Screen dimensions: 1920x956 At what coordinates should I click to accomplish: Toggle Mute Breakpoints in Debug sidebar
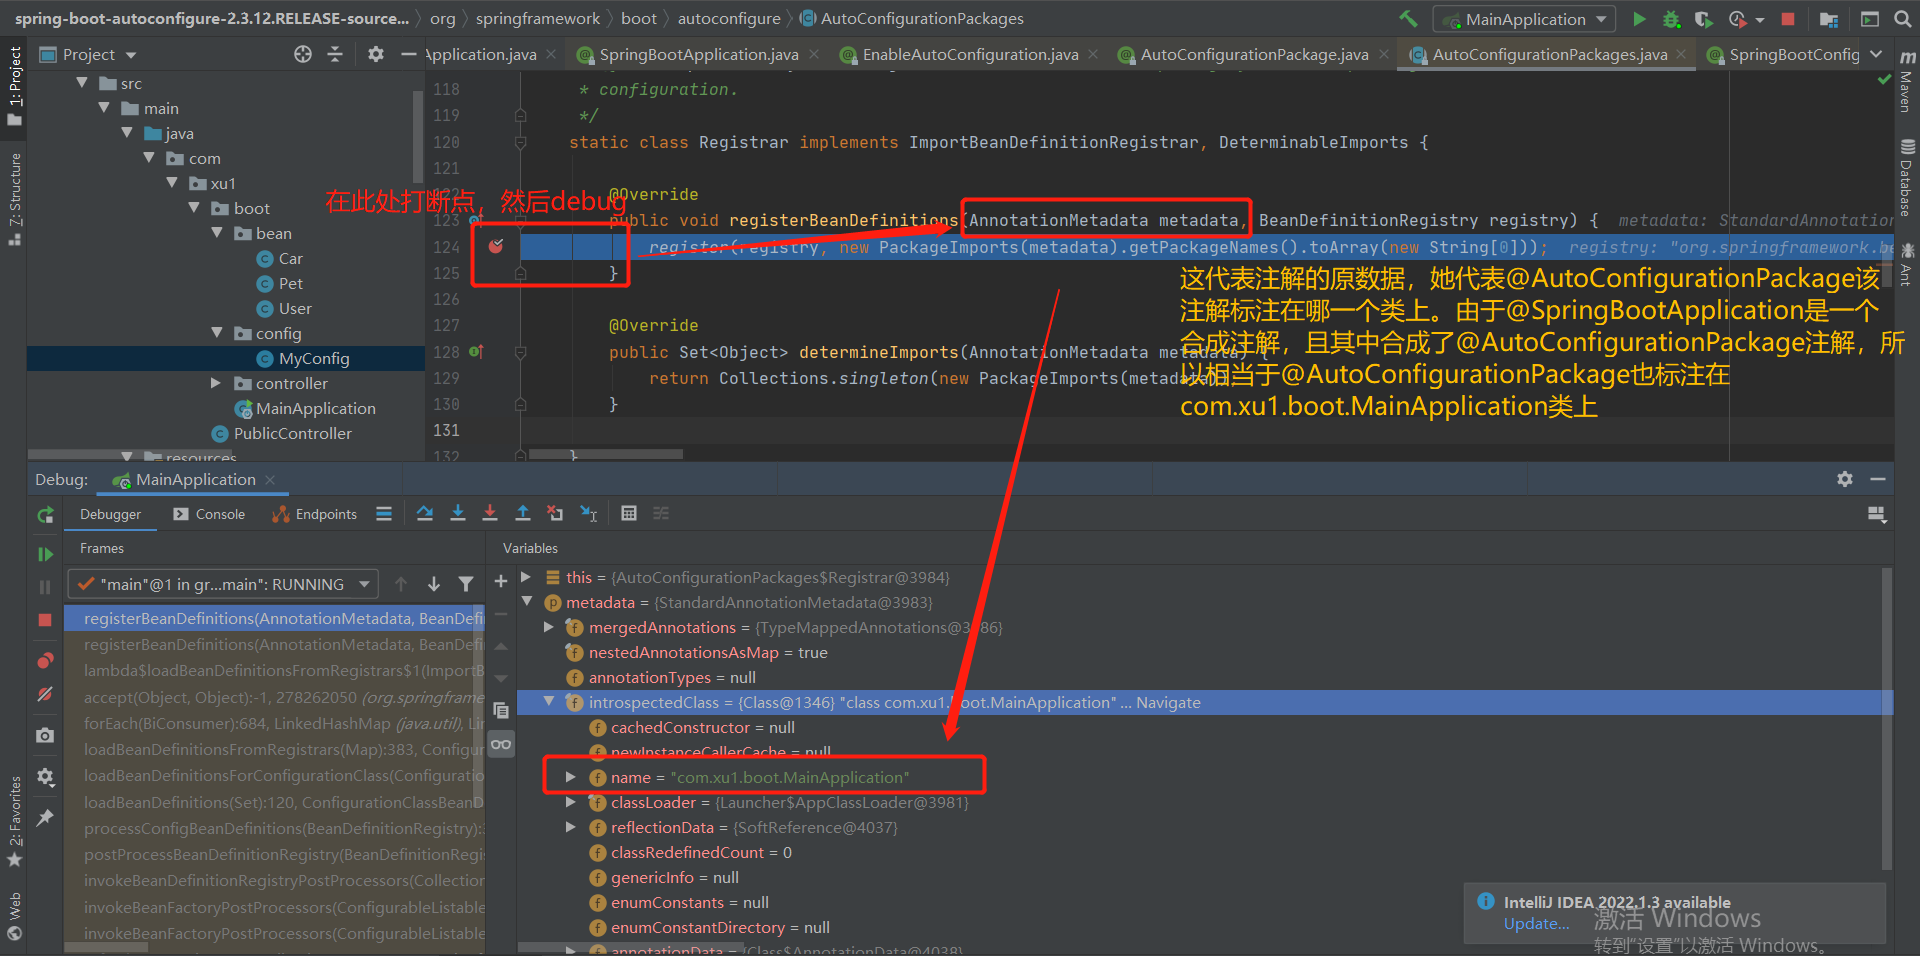click(45, 694)
